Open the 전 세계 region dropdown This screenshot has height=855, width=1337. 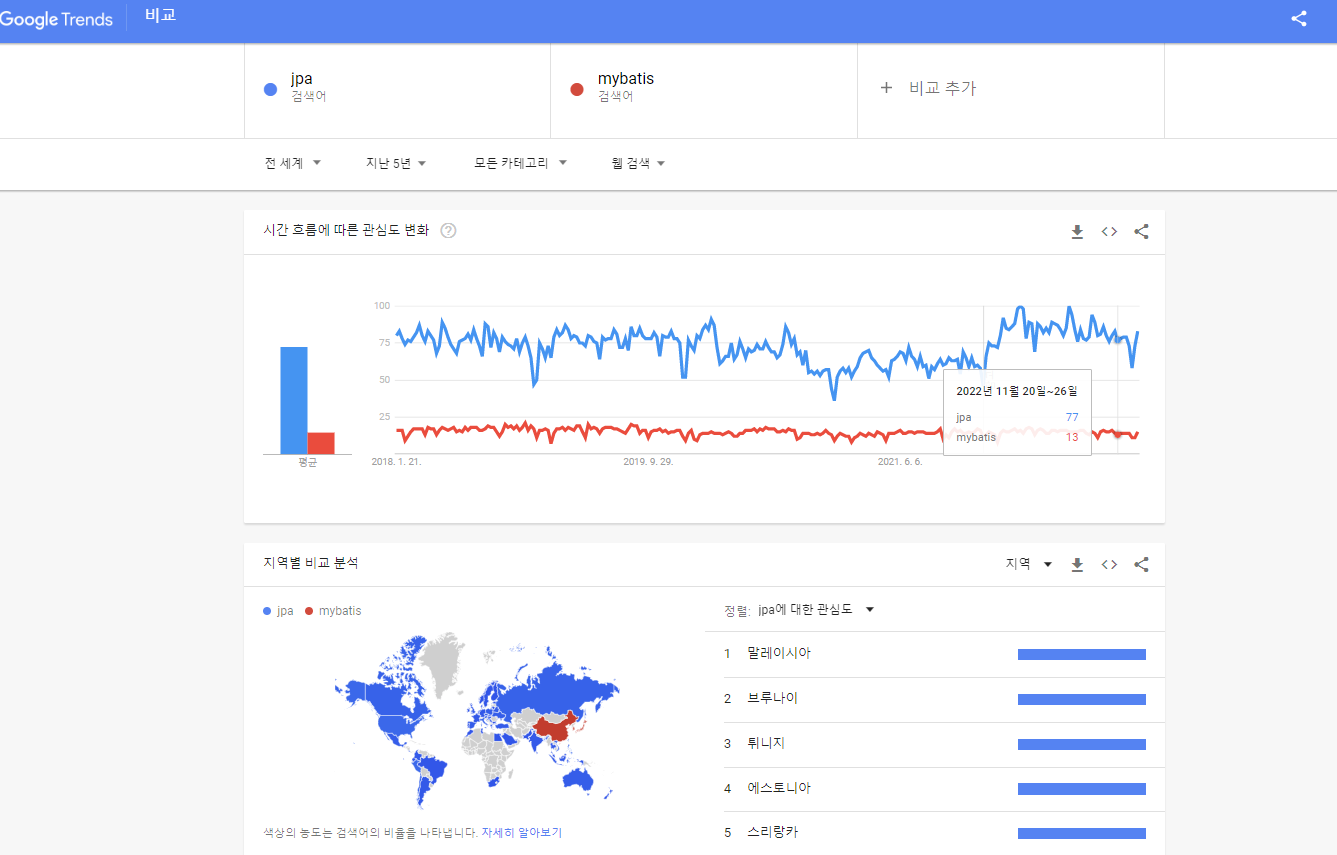click(293, 163)
